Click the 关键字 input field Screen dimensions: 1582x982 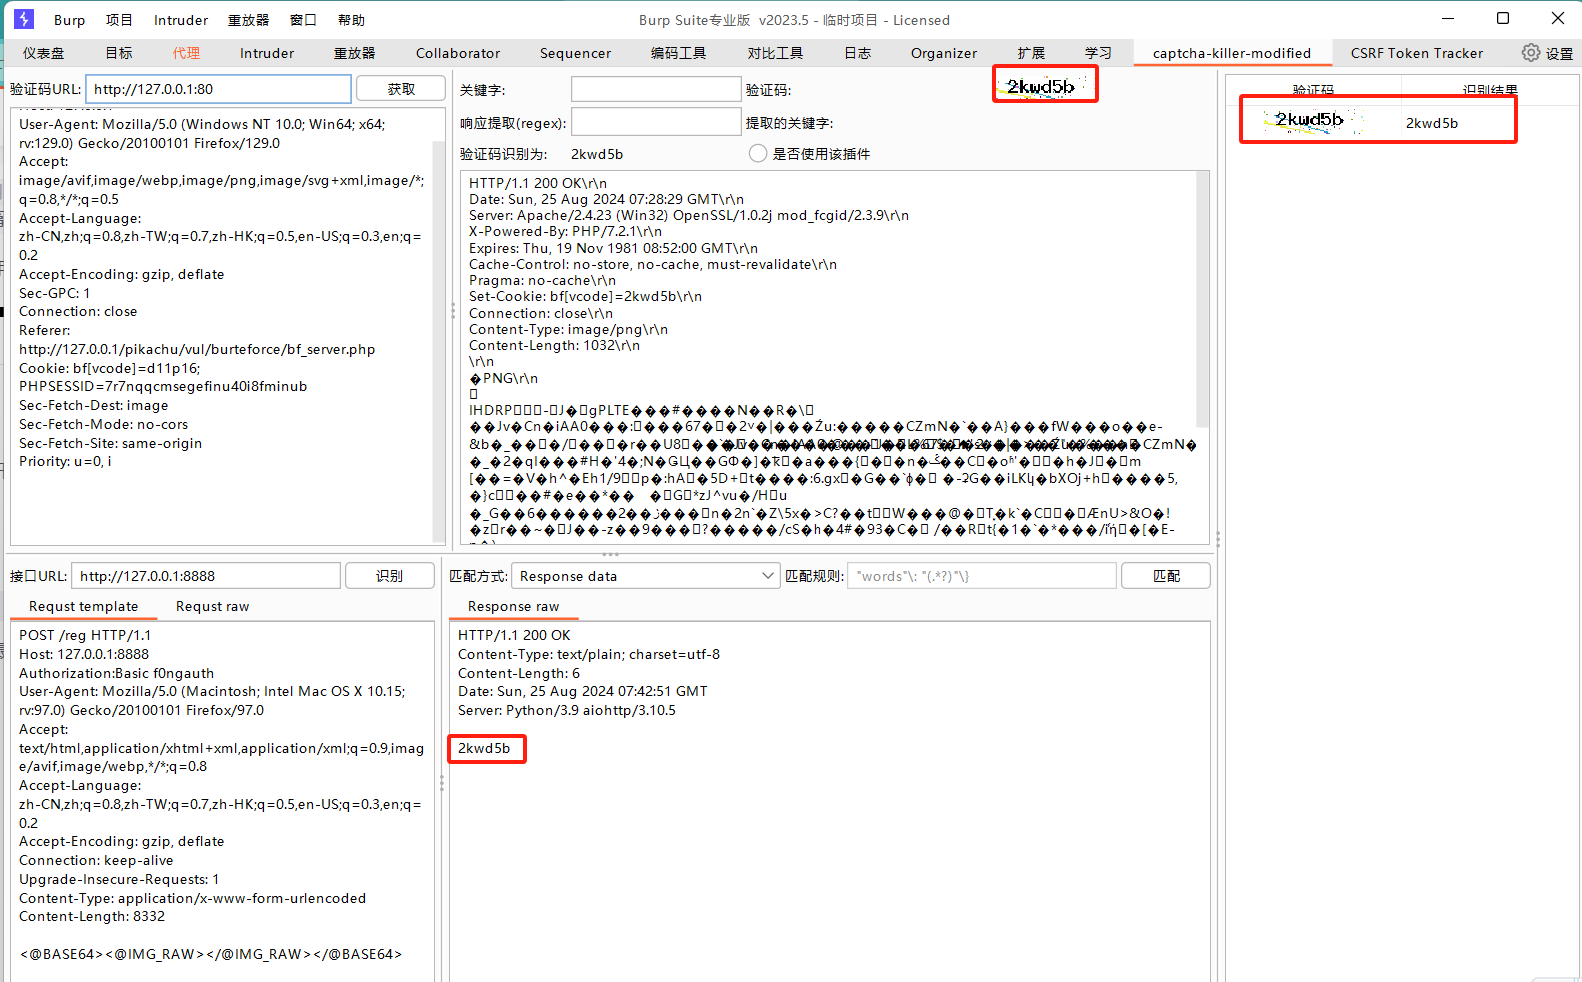(x=656, y=90)
